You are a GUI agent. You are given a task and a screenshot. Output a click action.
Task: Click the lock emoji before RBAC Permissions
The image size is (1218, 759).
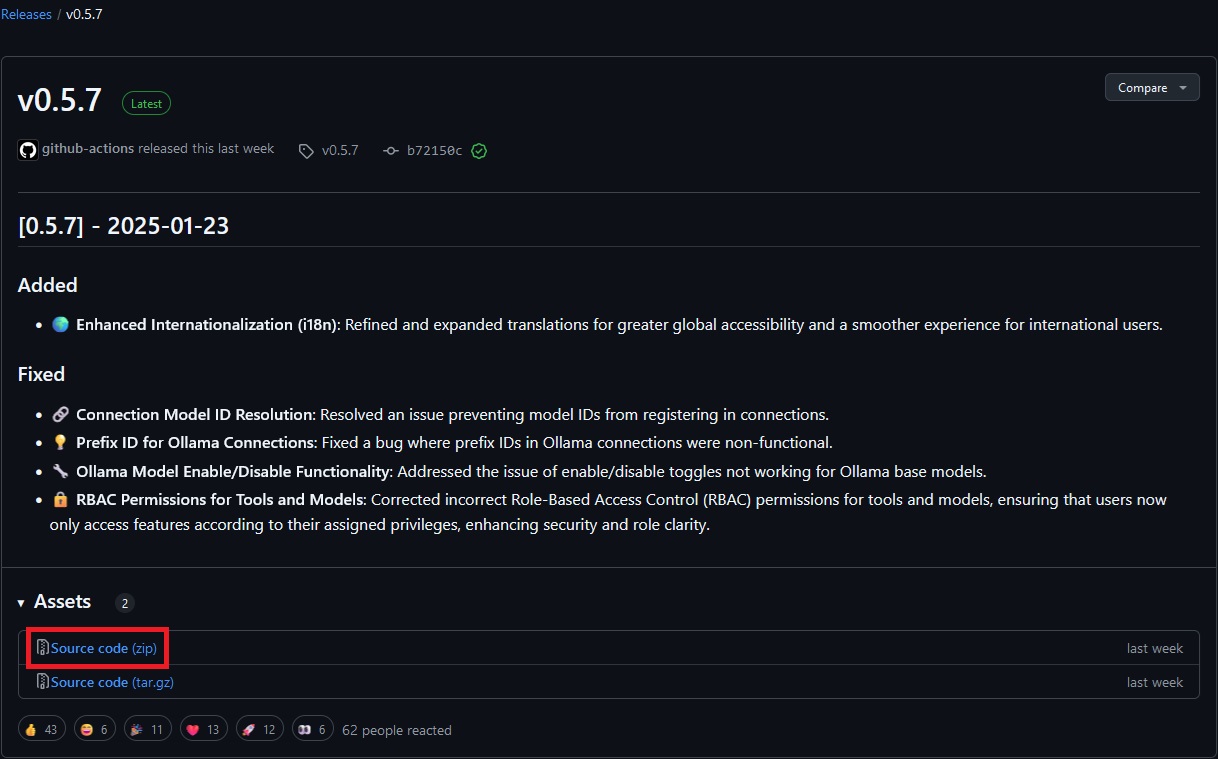60,499
